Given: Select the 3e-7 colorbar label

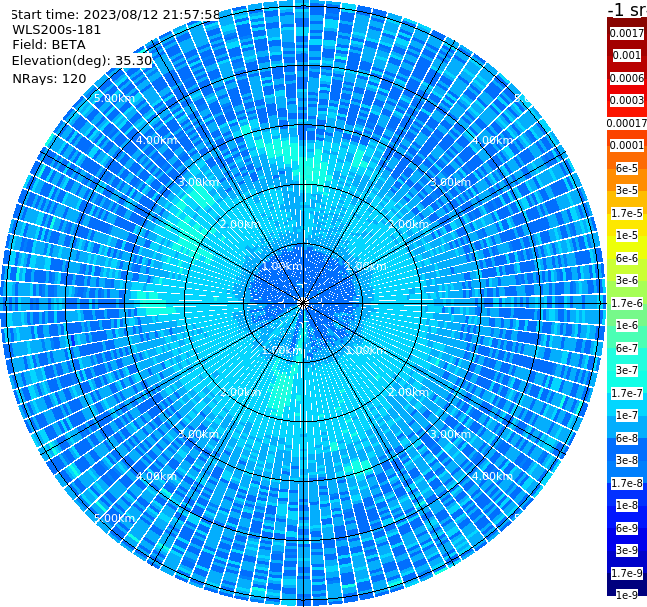Looking at the screenshot, I should (627, 370).
